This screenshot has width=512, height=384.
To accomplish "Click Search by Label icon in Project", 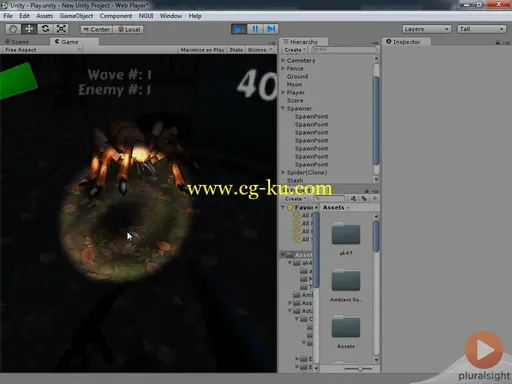I will 364,199.
